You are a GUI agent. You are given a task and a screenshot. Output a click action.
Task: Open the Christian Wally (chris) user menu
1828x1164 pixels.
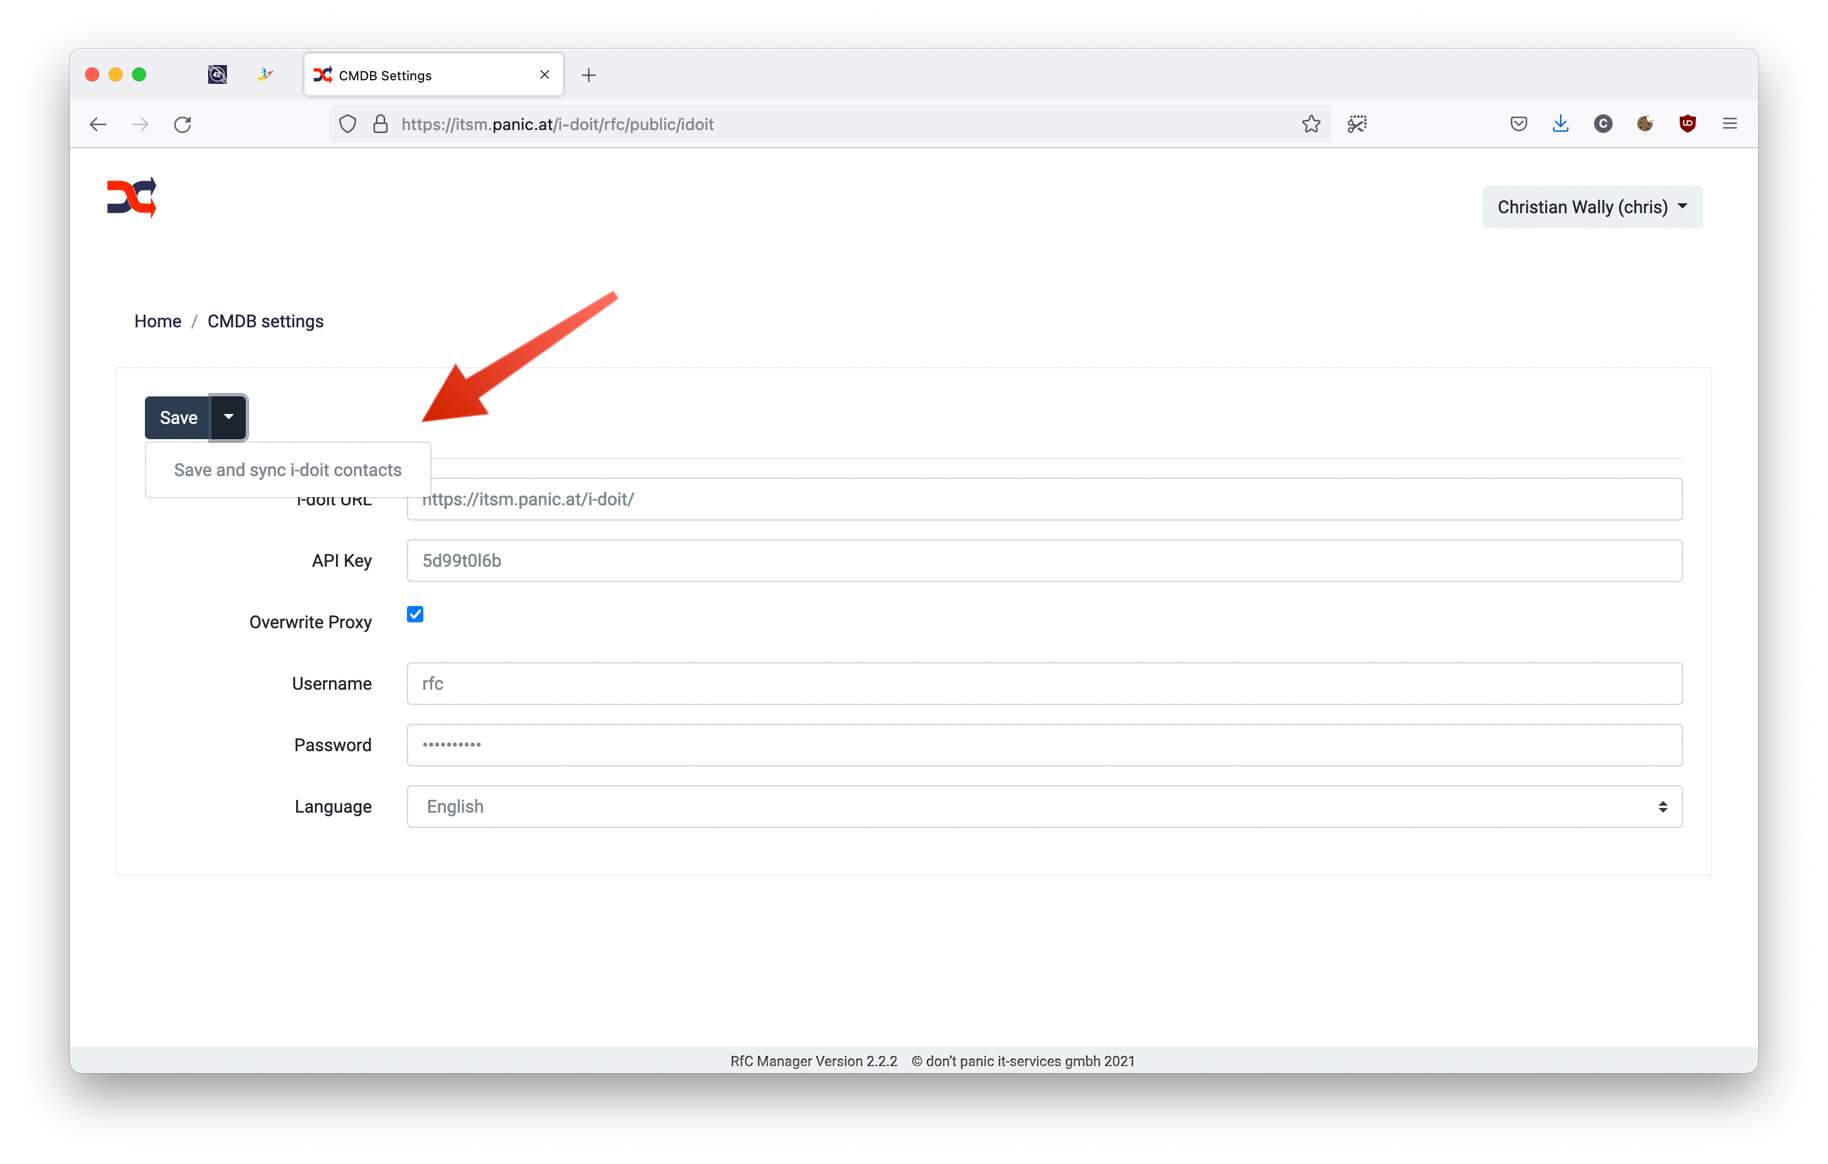click(1592, 207)
